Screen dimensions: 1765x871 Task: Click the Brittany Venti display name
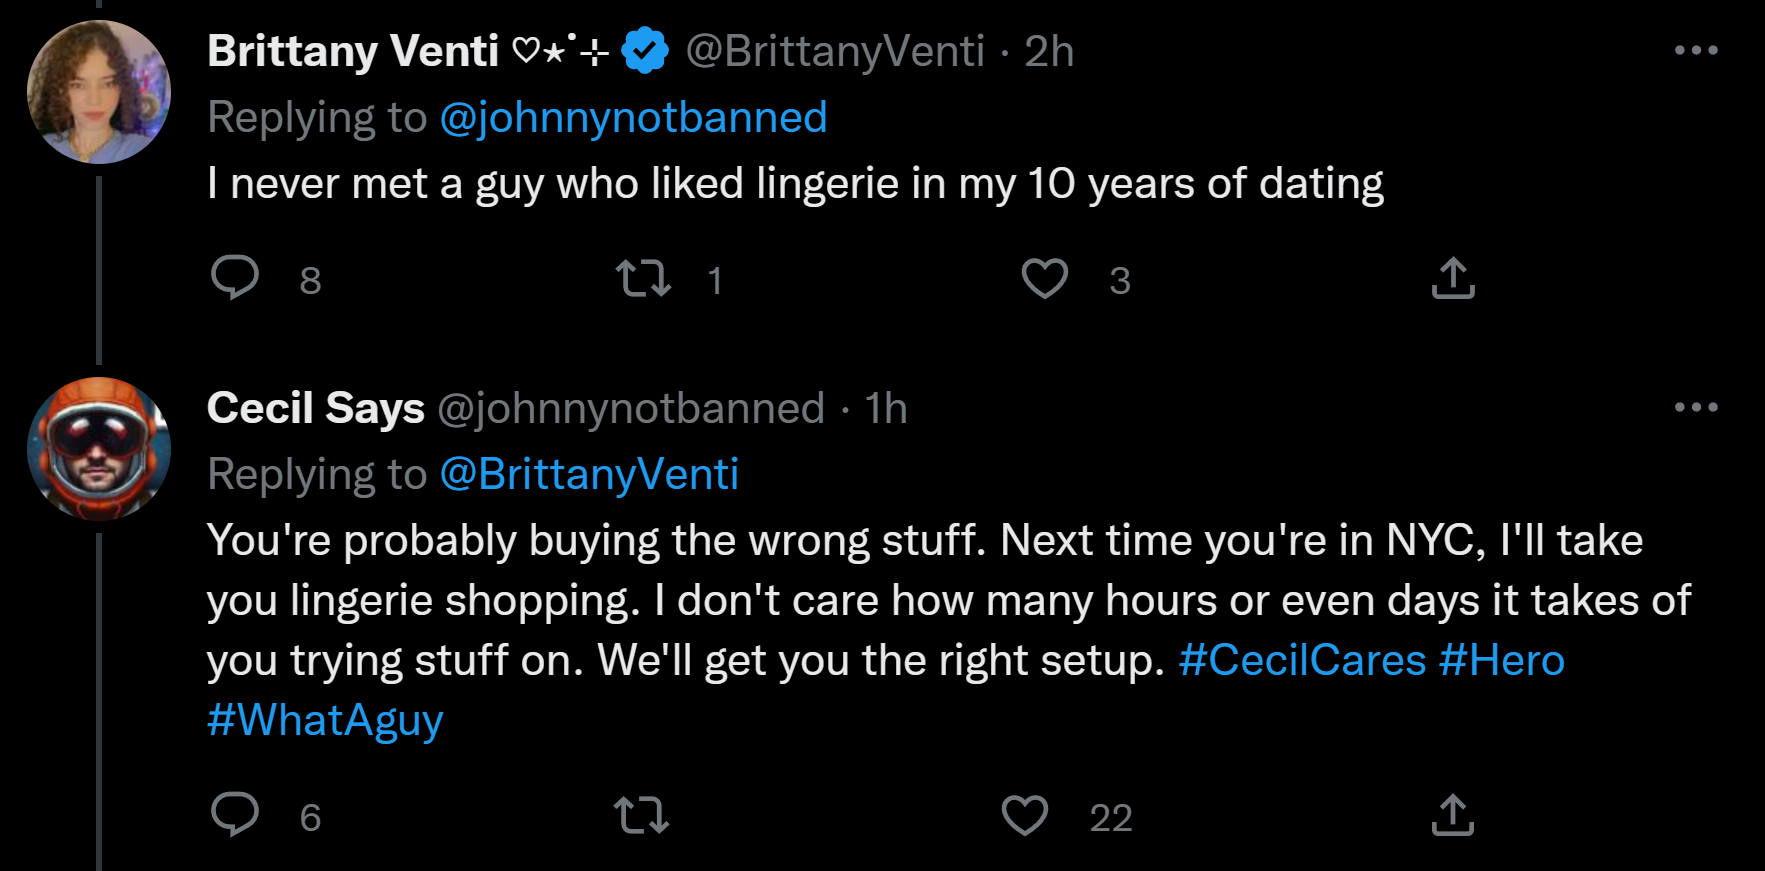(x=353, y=51)
